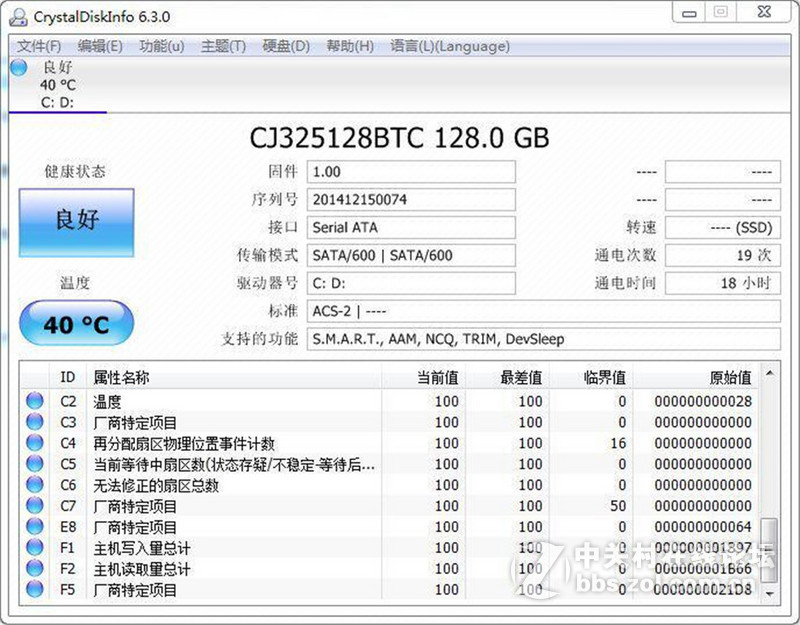
Task: Open the 硬盘(D) menu
Action: [286, 46]
